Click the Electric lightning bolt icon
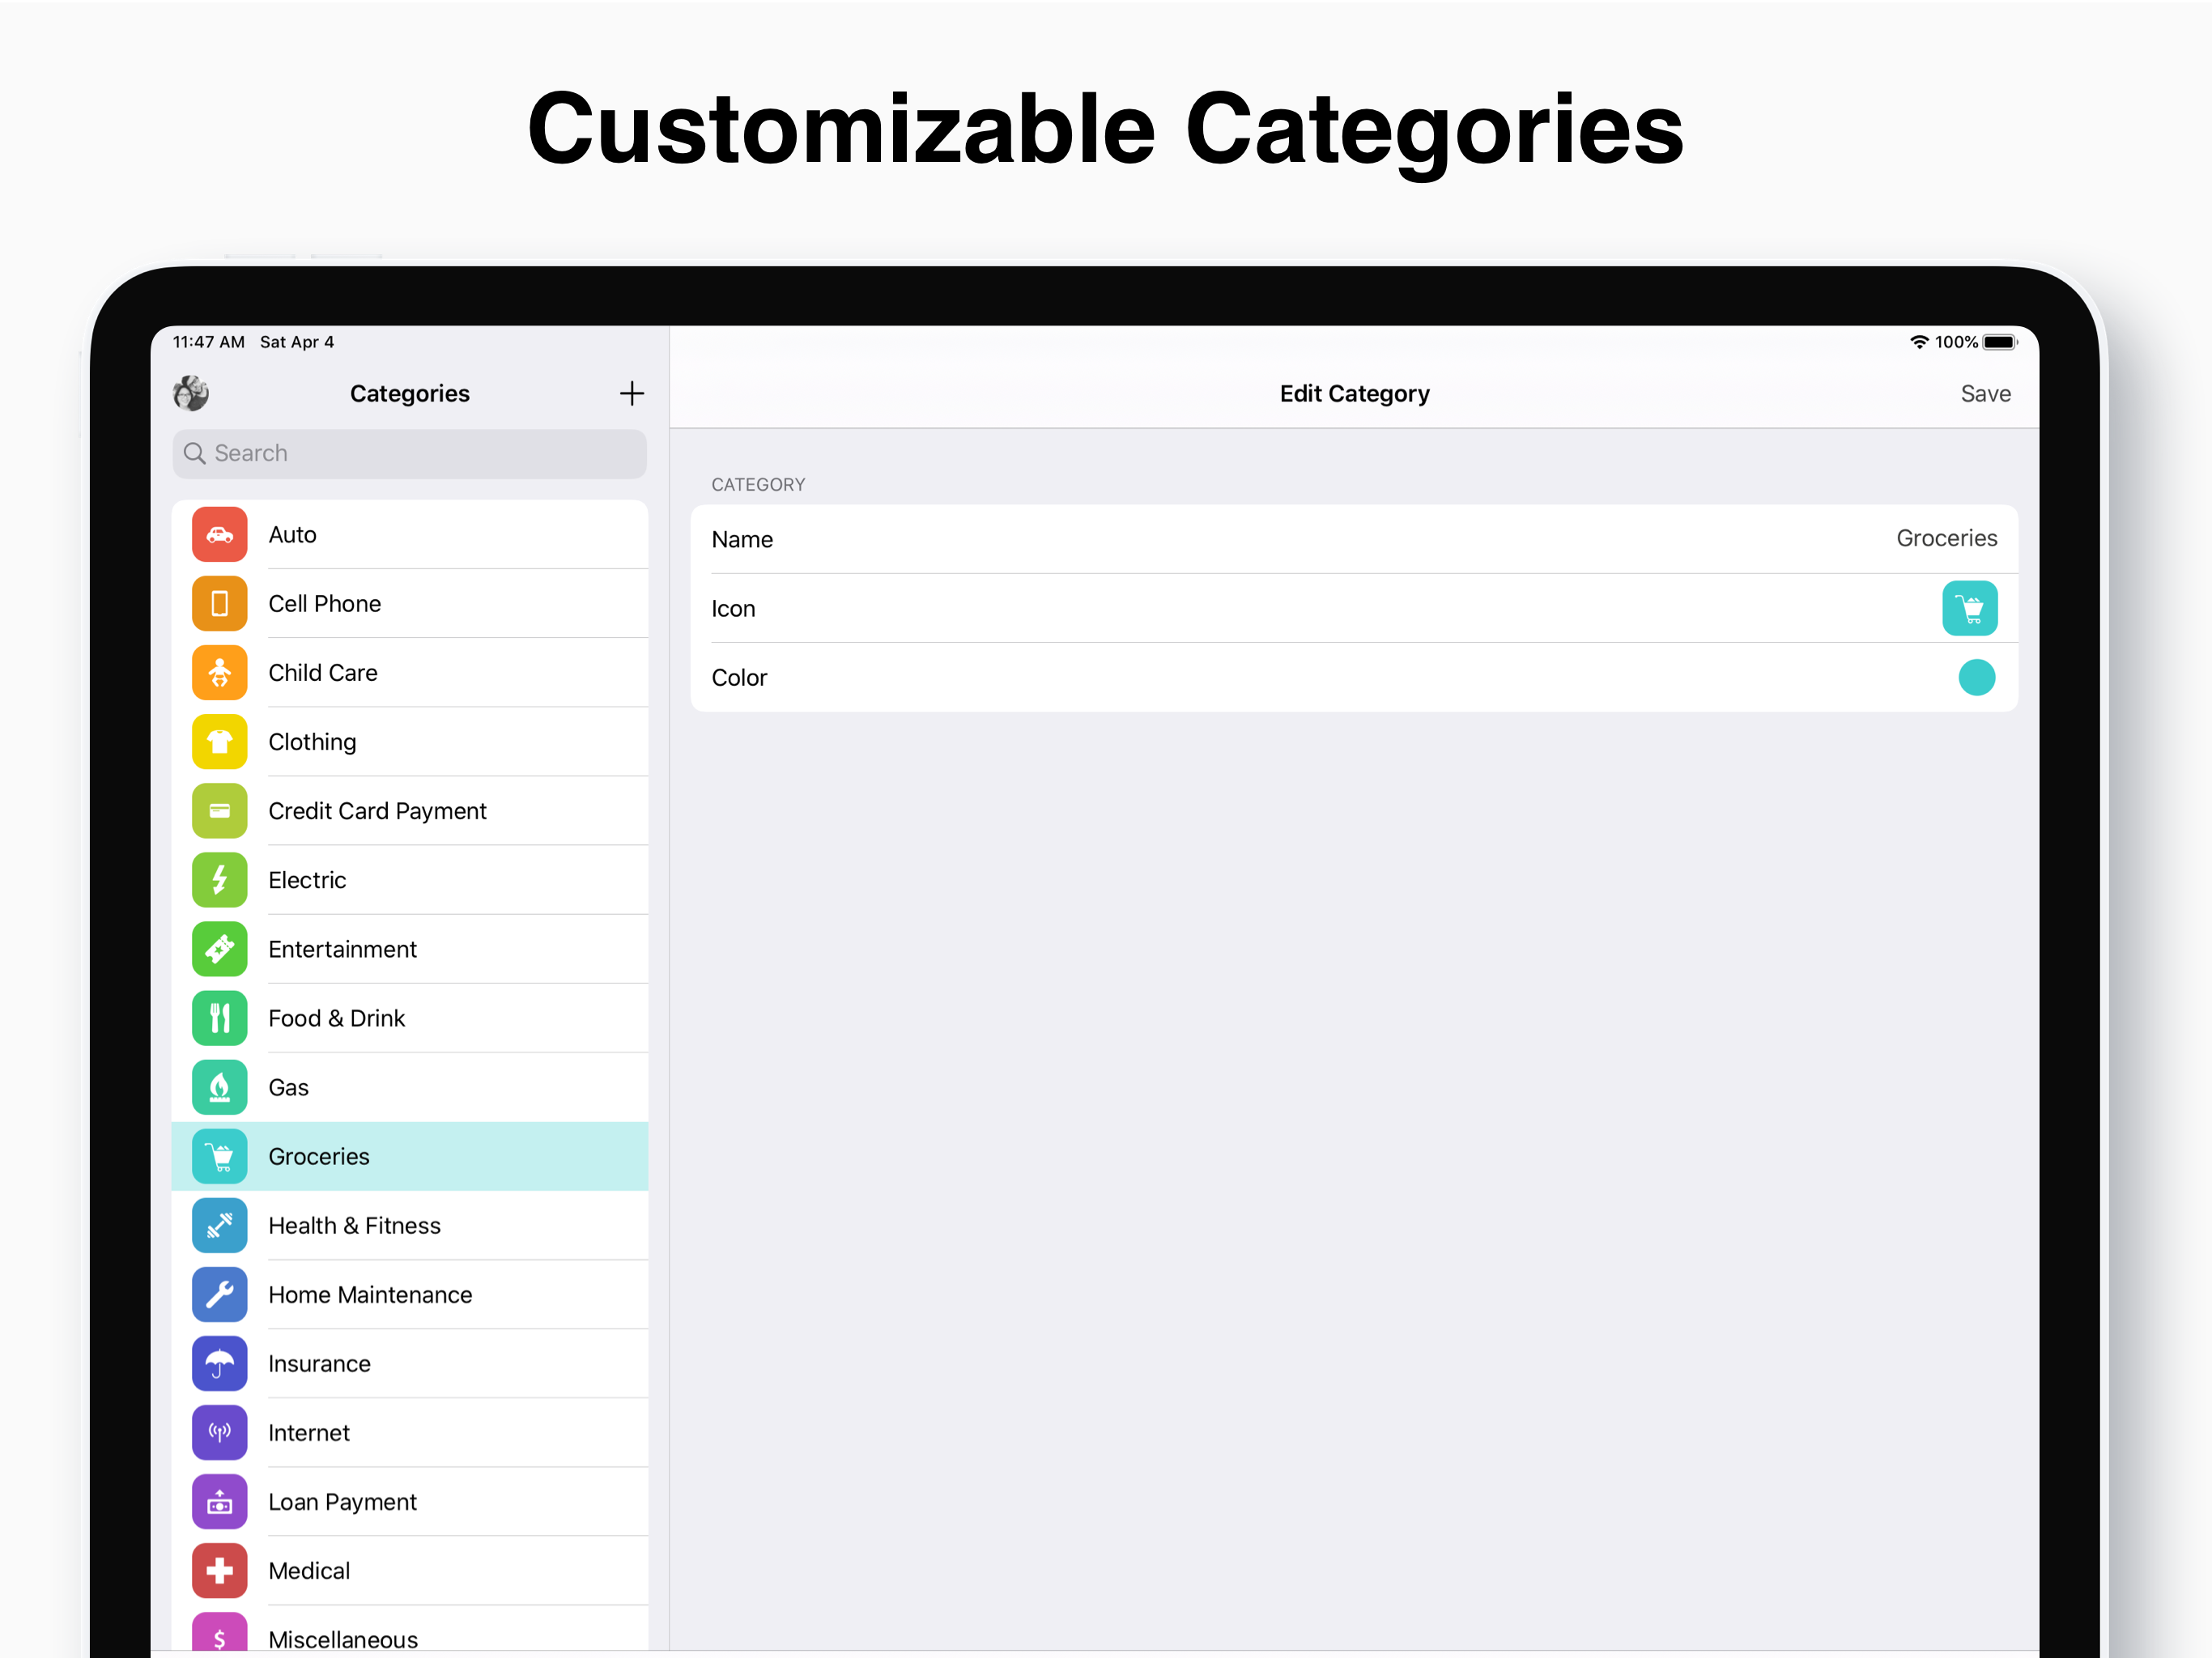This screenshot has height=1658, width=2212. point(219,880)
